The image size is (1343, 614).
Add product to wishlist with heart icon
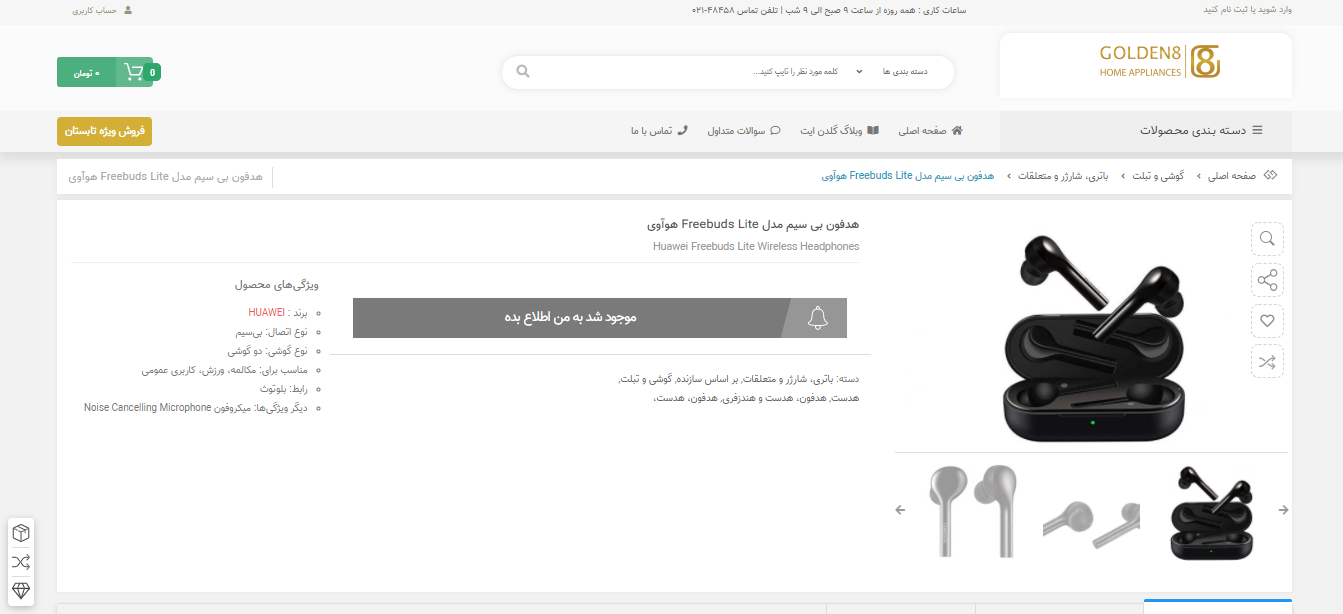click(1267, 321)
